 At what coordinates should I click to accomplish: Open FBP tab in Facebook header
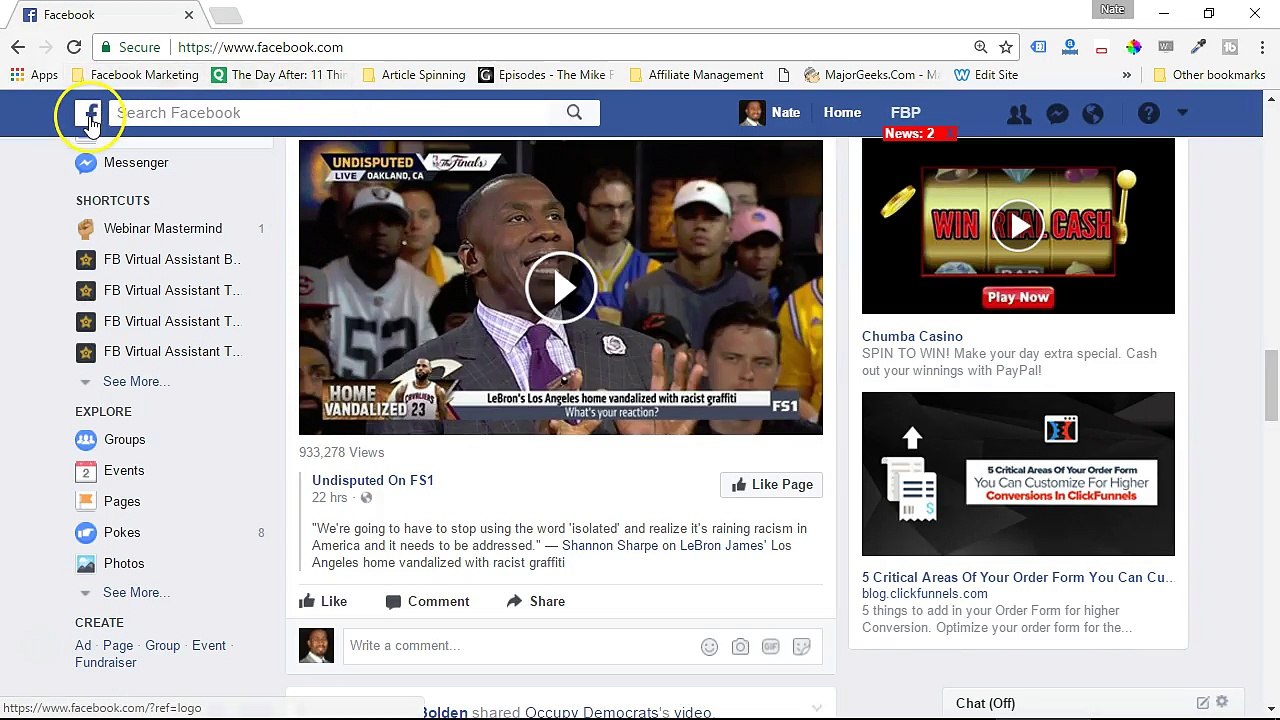click(906, 113)
